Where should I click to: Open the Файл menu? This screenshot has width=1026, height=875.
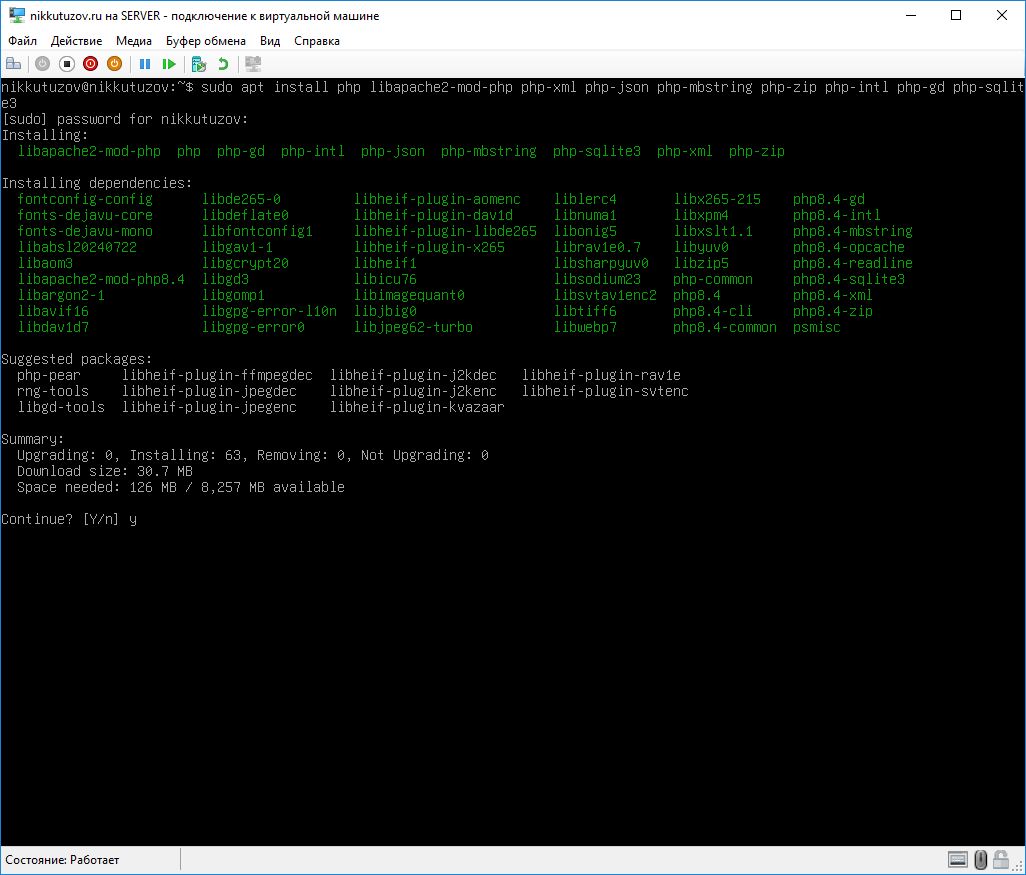22,41
